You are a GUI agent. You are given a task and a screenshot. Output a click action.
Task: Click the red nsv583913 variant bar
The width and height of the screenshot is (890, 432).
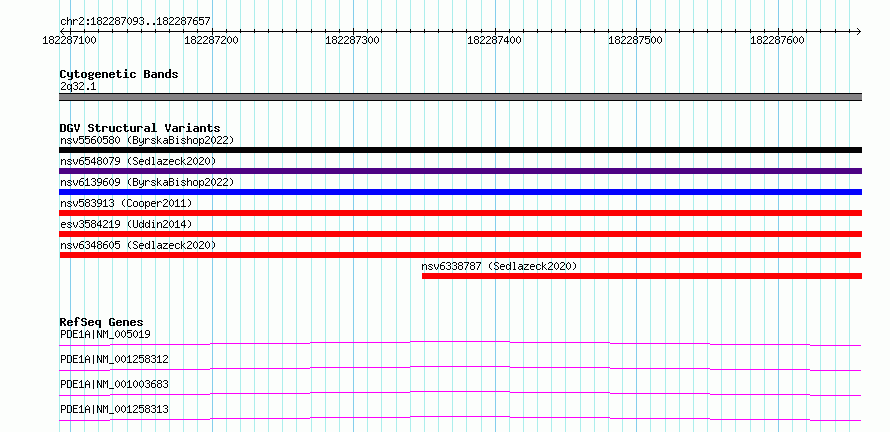pyautogui.click(x=460, y=213)
